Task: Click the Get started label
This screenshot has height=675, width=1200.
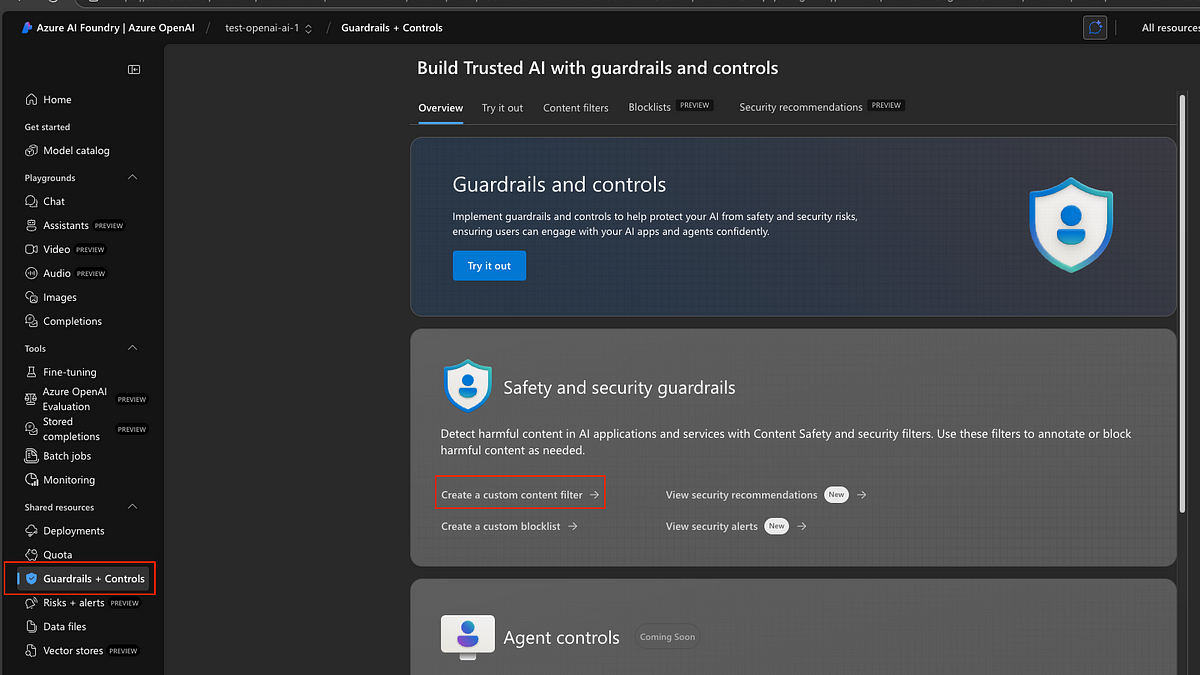Action: (x=47, y=127)
